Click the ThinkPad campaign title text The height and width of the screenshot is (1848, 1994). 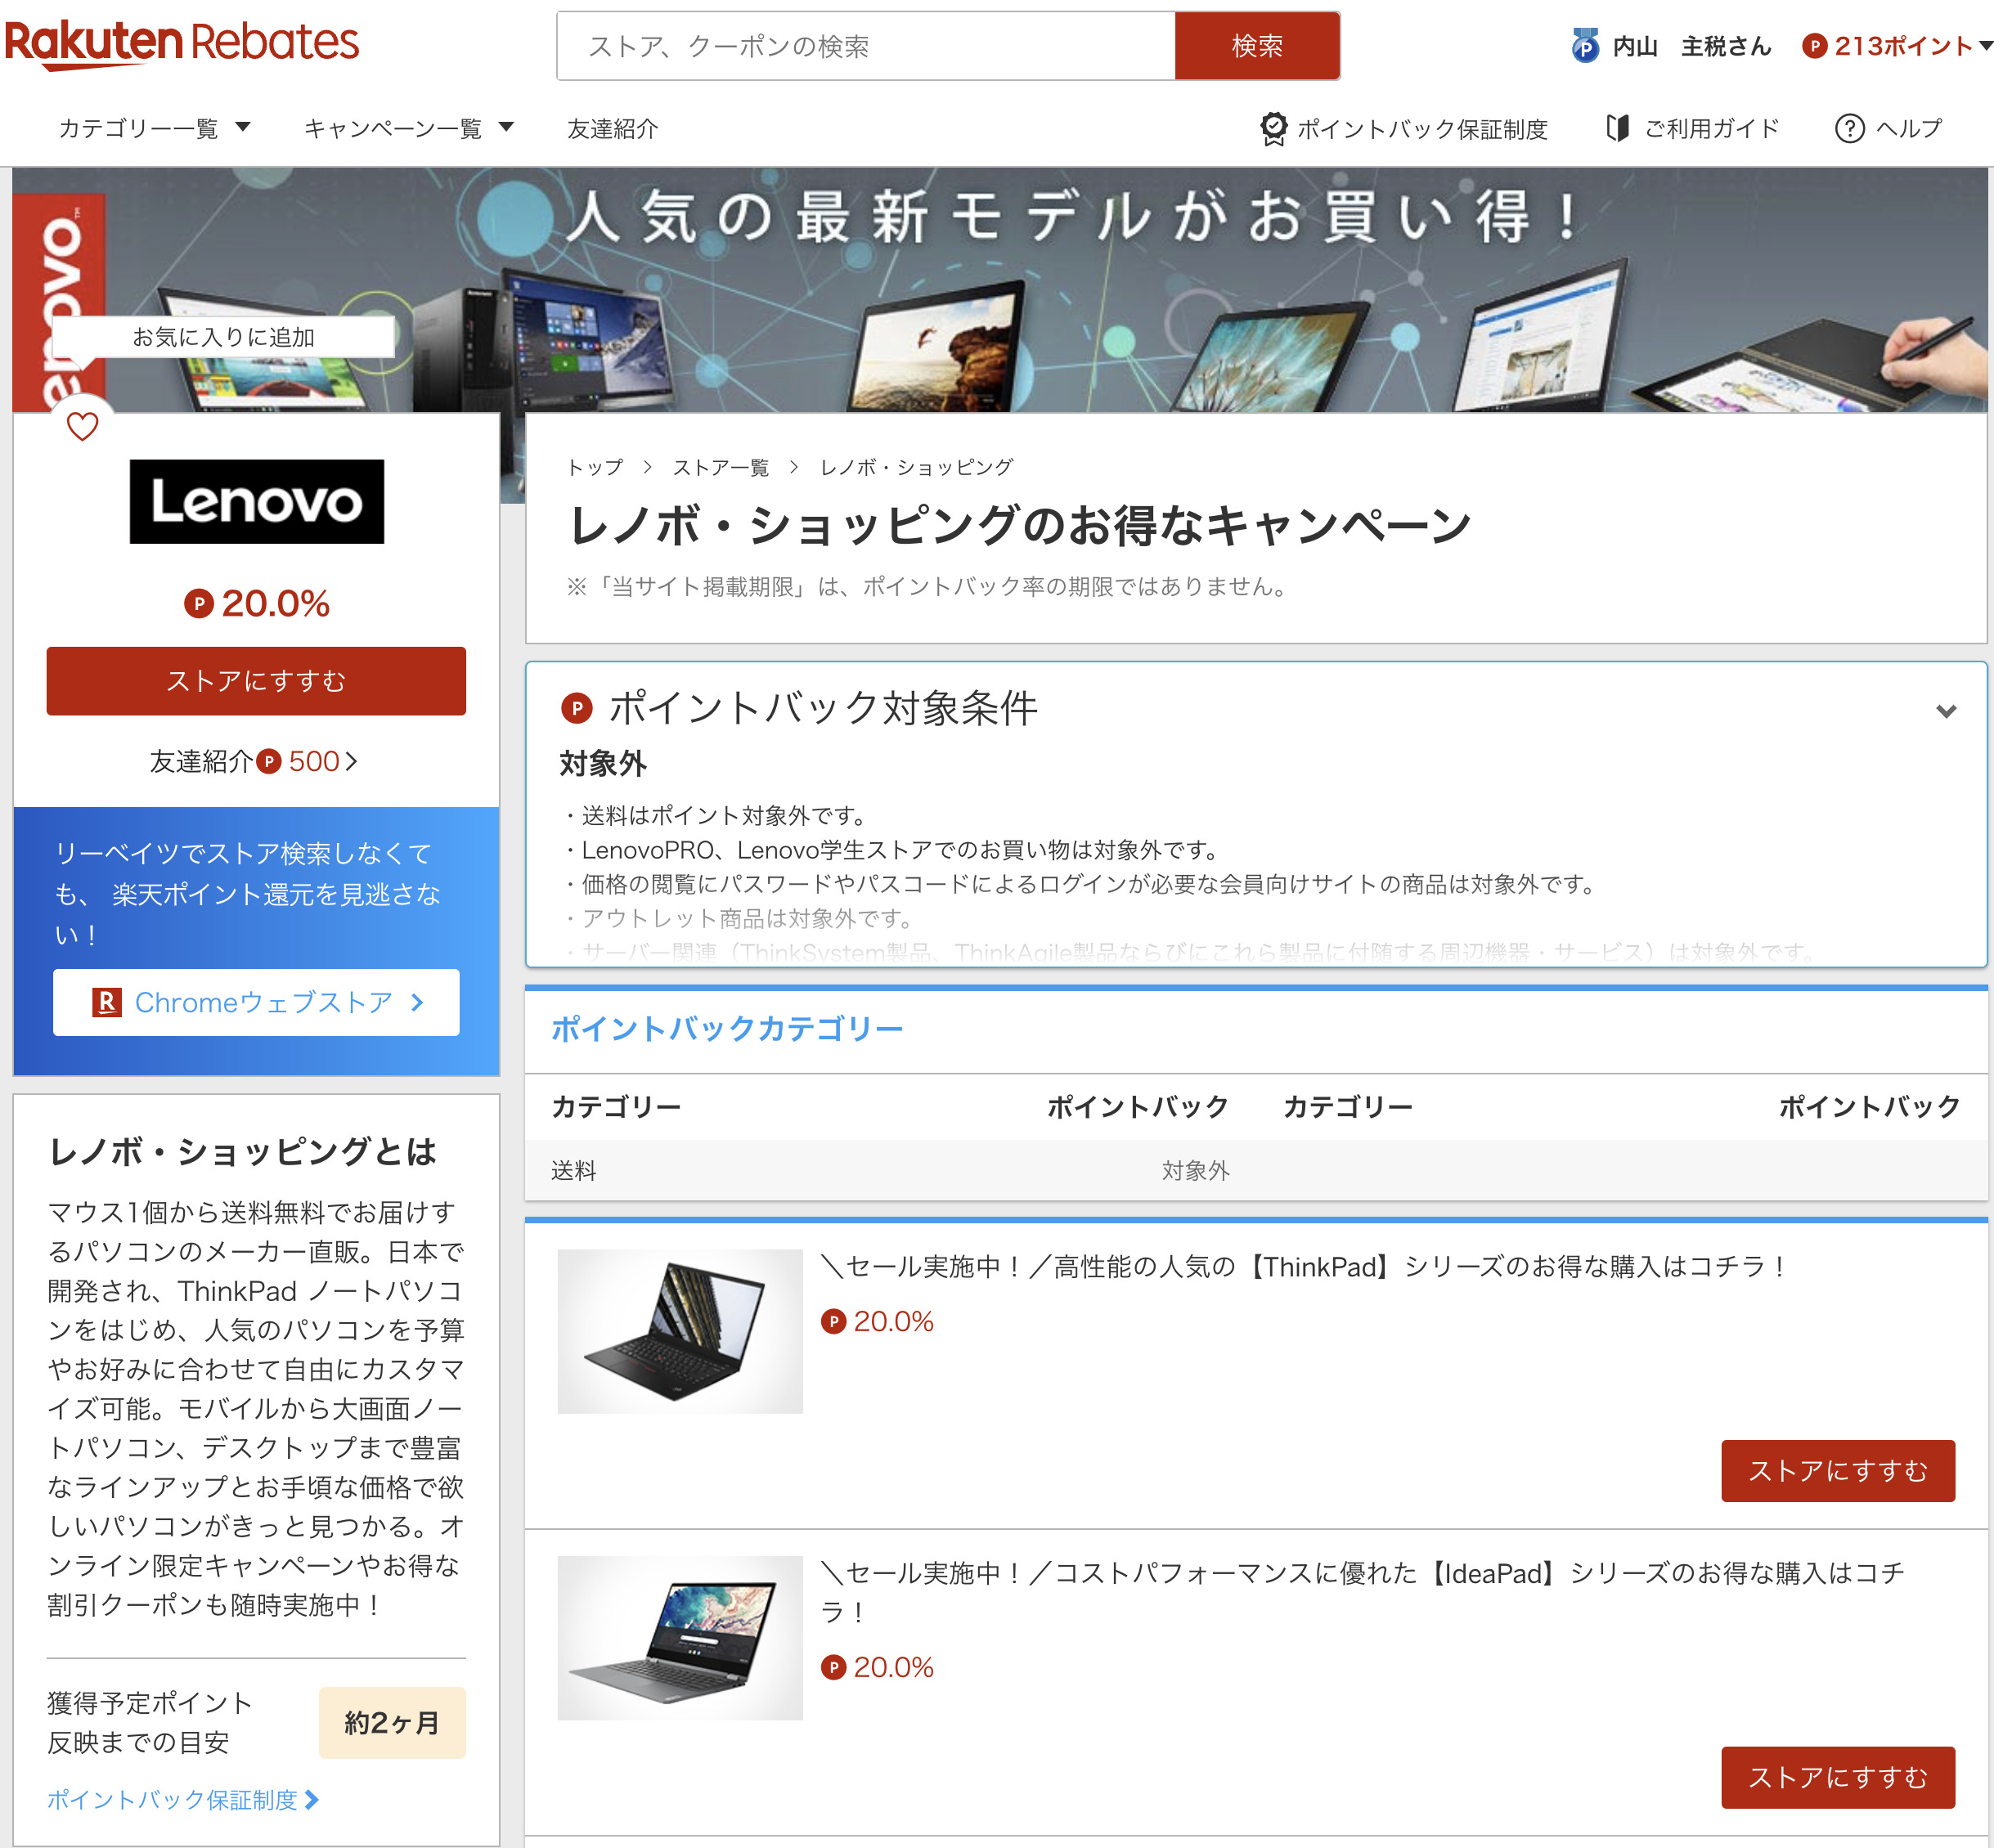1304,1267
